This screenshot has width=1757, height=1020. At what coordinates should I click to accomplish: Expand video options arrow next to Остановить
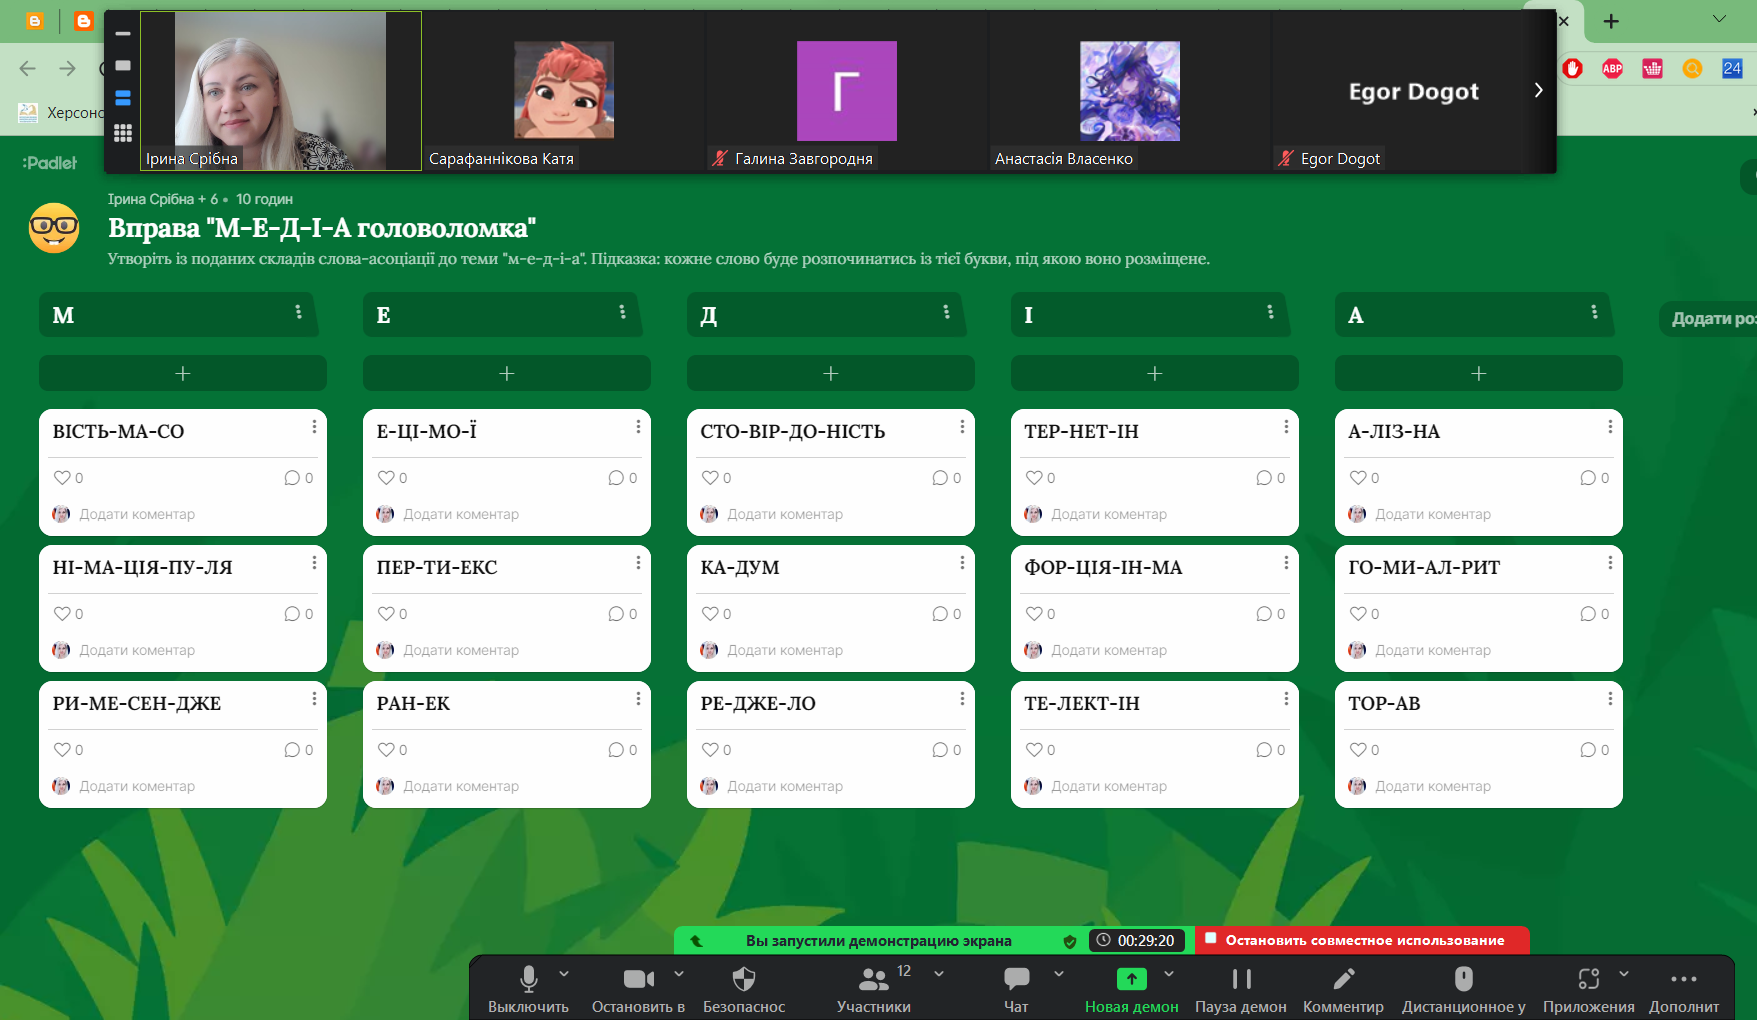(679, 973)
